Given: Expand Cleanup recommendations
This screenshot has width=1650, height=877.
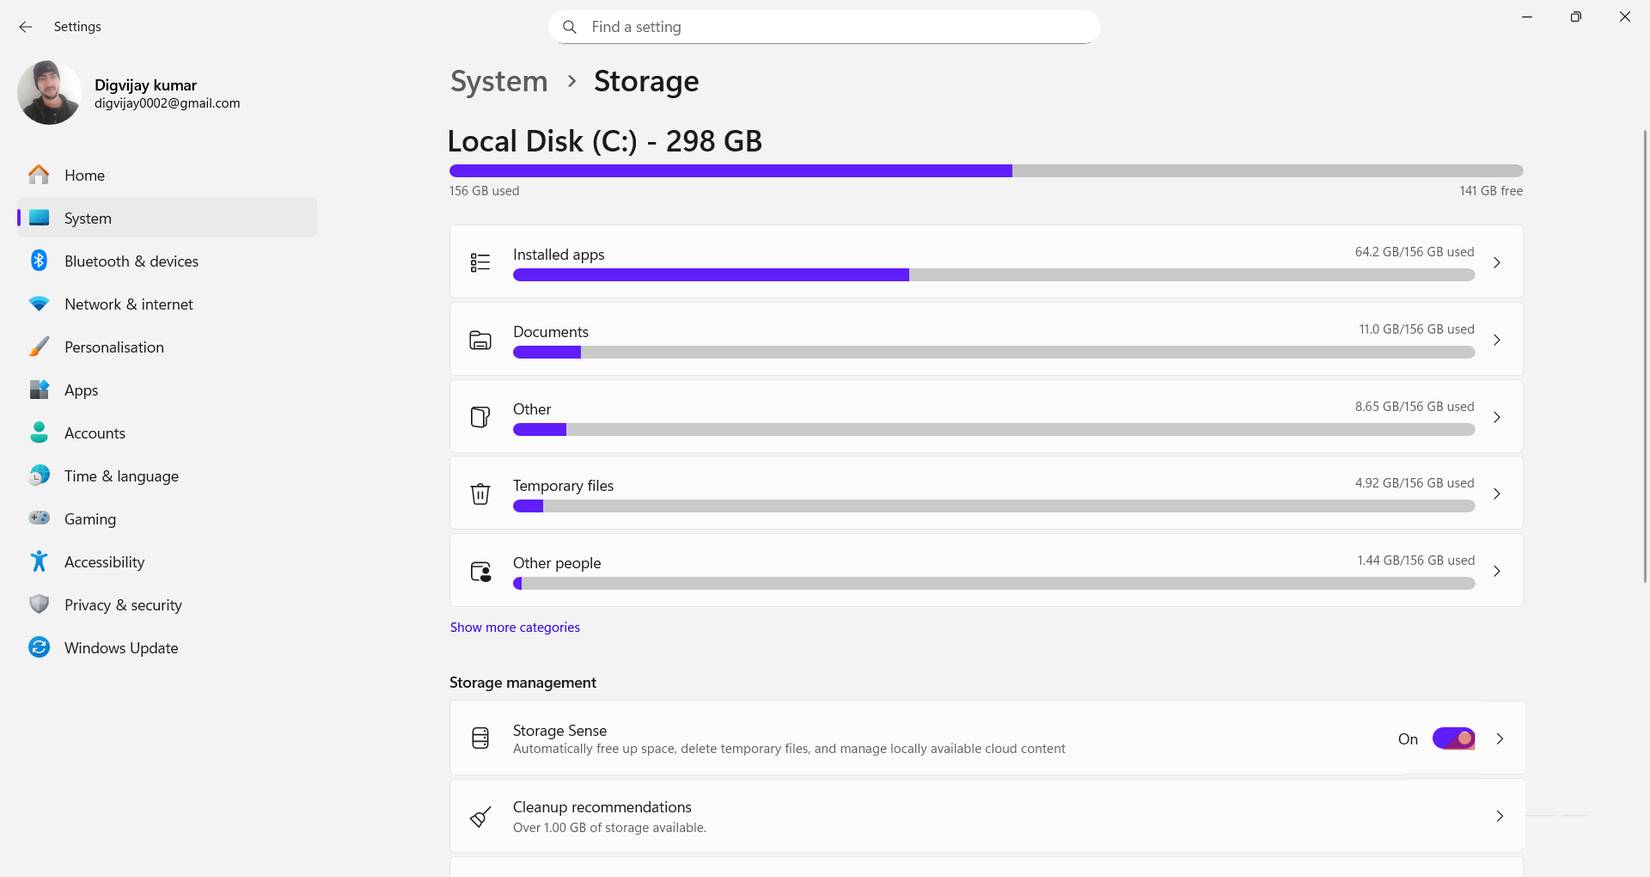Looking at the screenshot, I should tap(1499, 816).
